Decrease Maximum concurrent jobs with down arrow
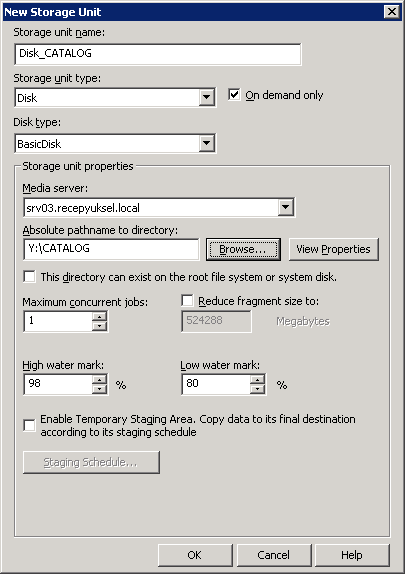 click(x=99, y=326)
